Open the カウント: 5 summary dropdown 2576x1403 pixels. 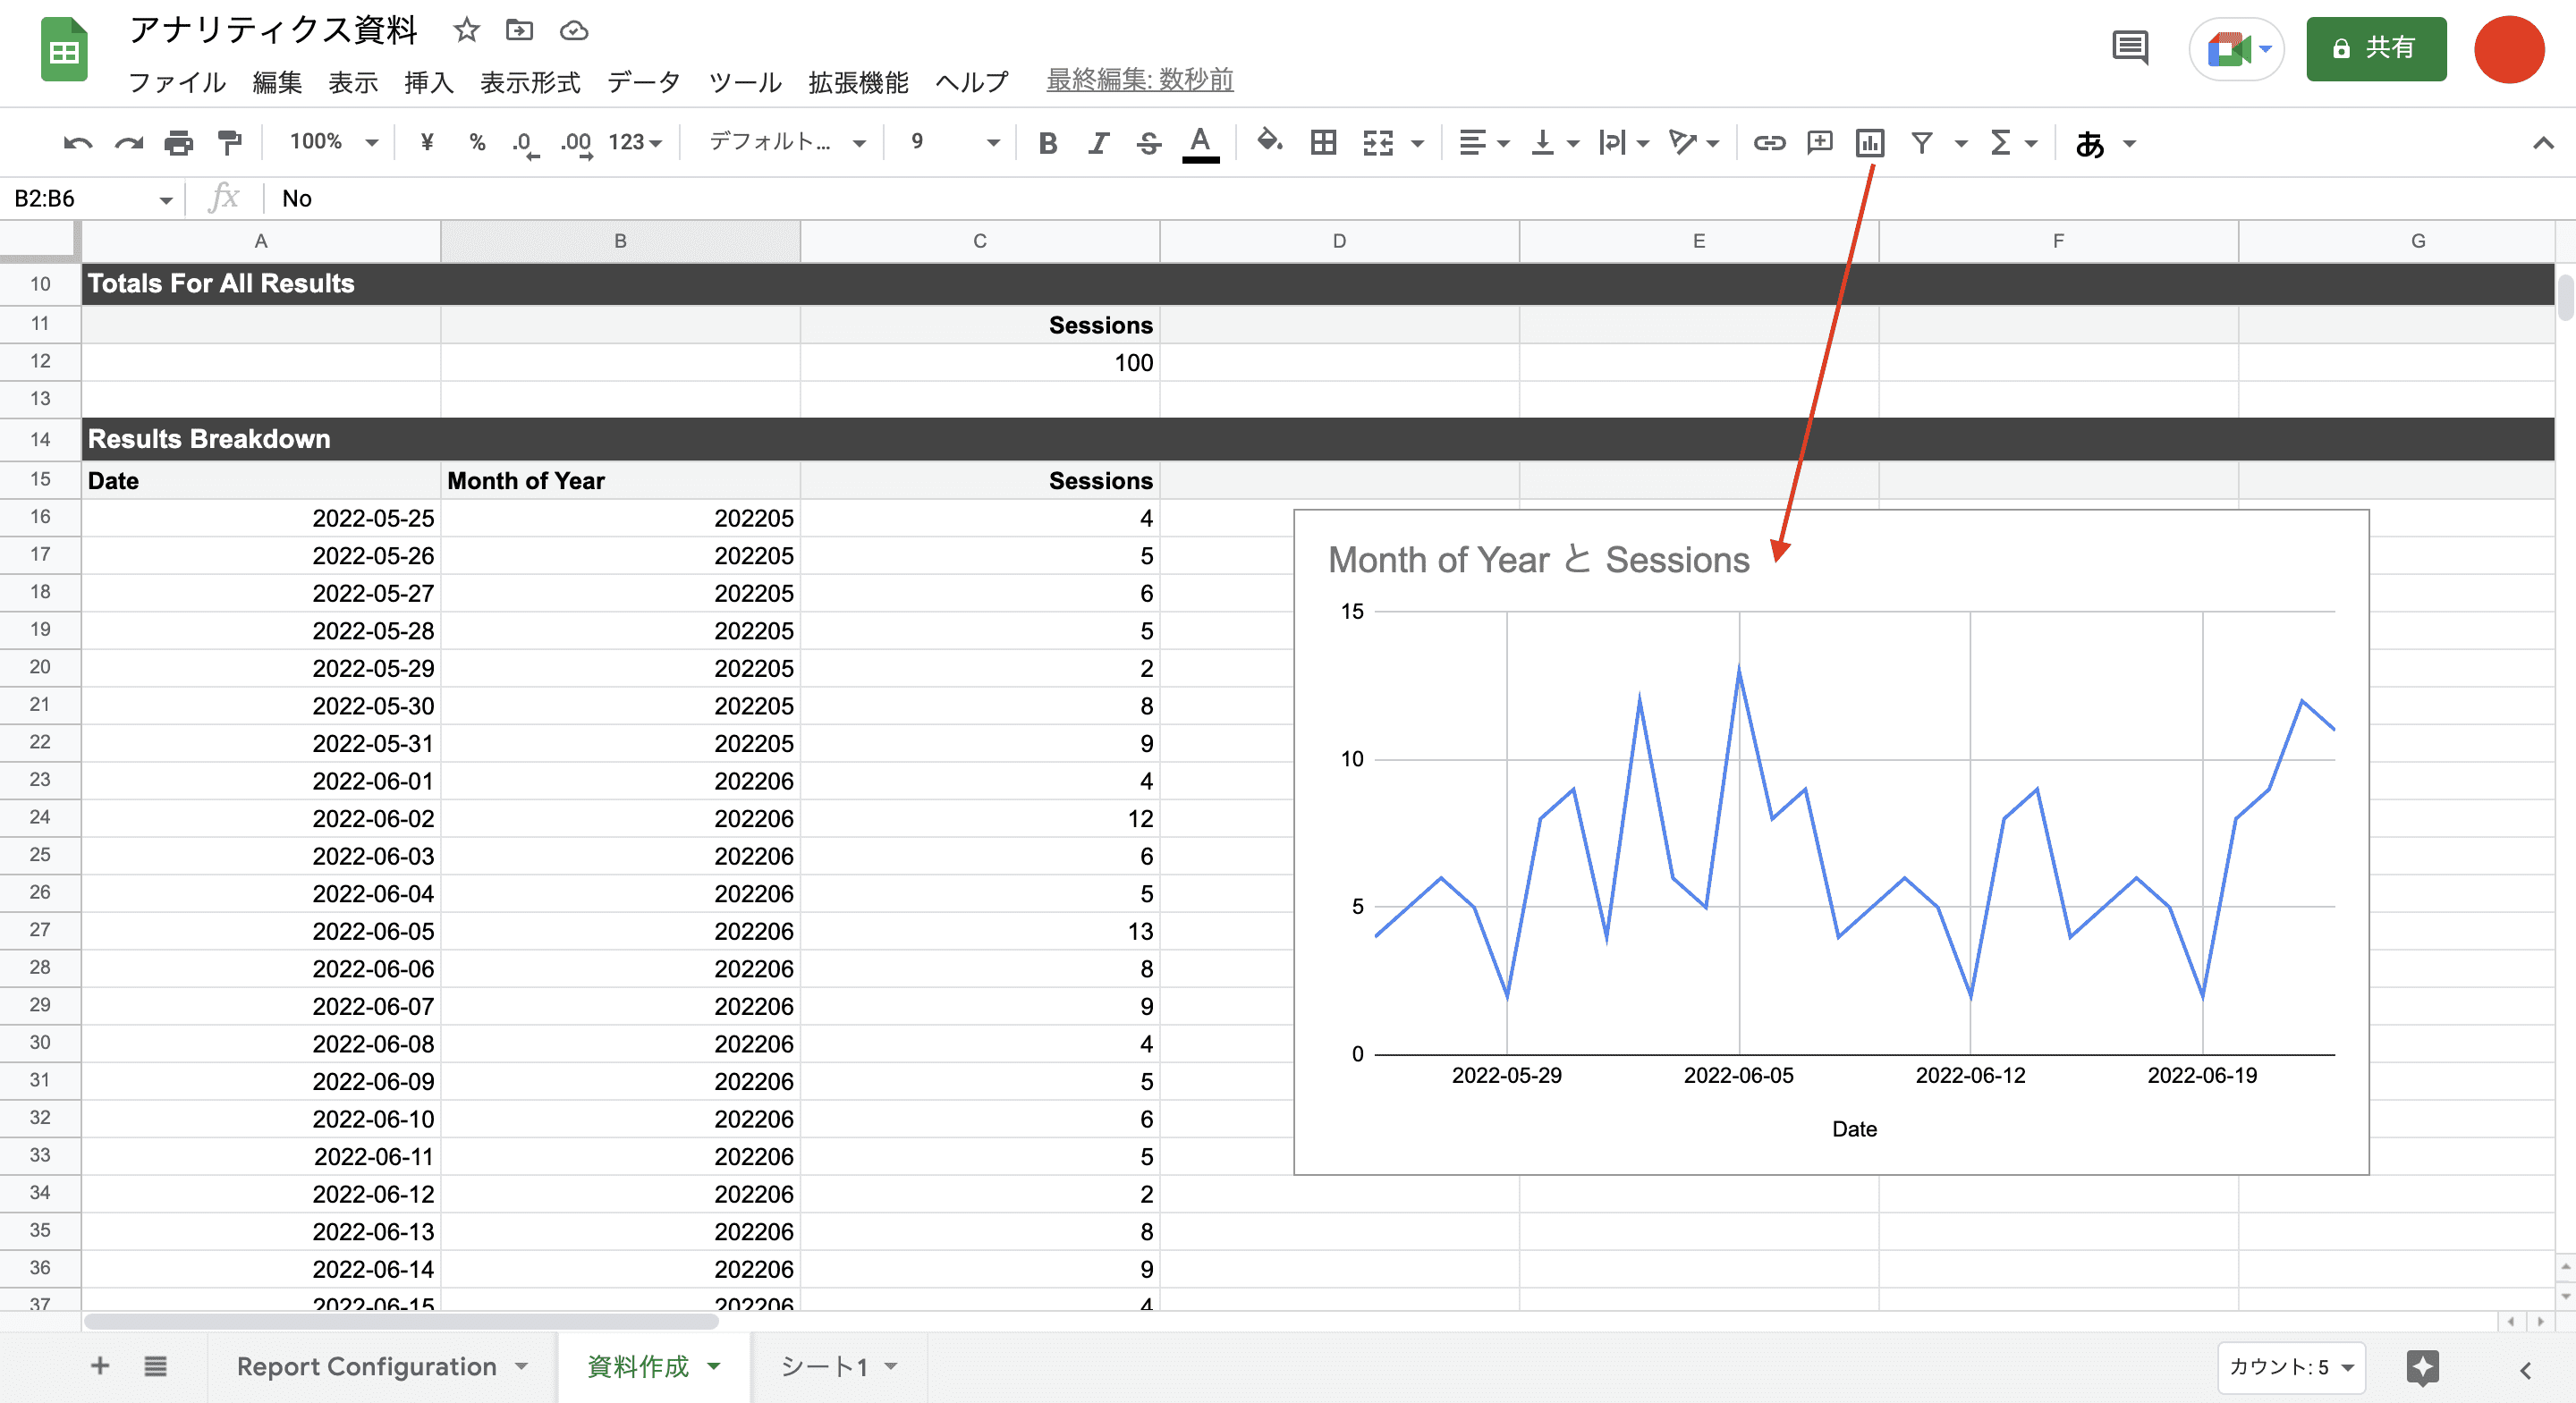tap(2291, 1366)
